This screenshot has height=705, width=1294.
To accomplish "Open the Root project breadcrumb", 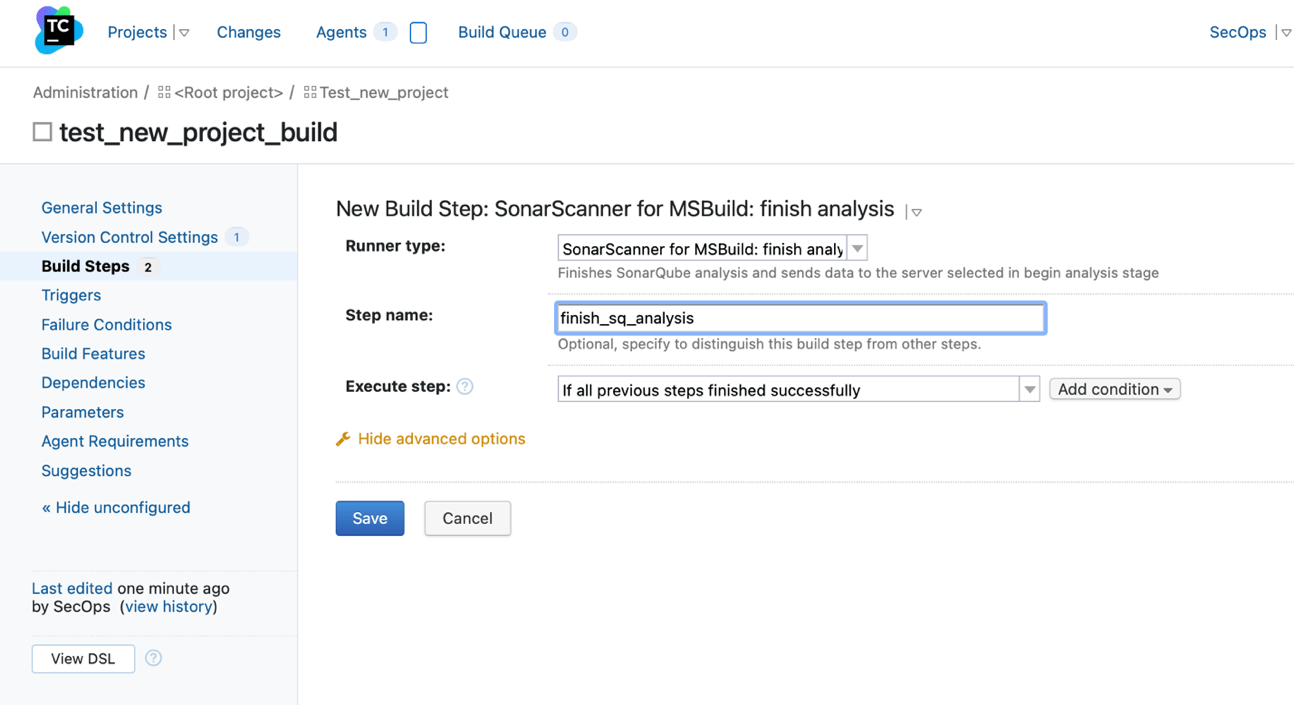I will click(228, 92).
